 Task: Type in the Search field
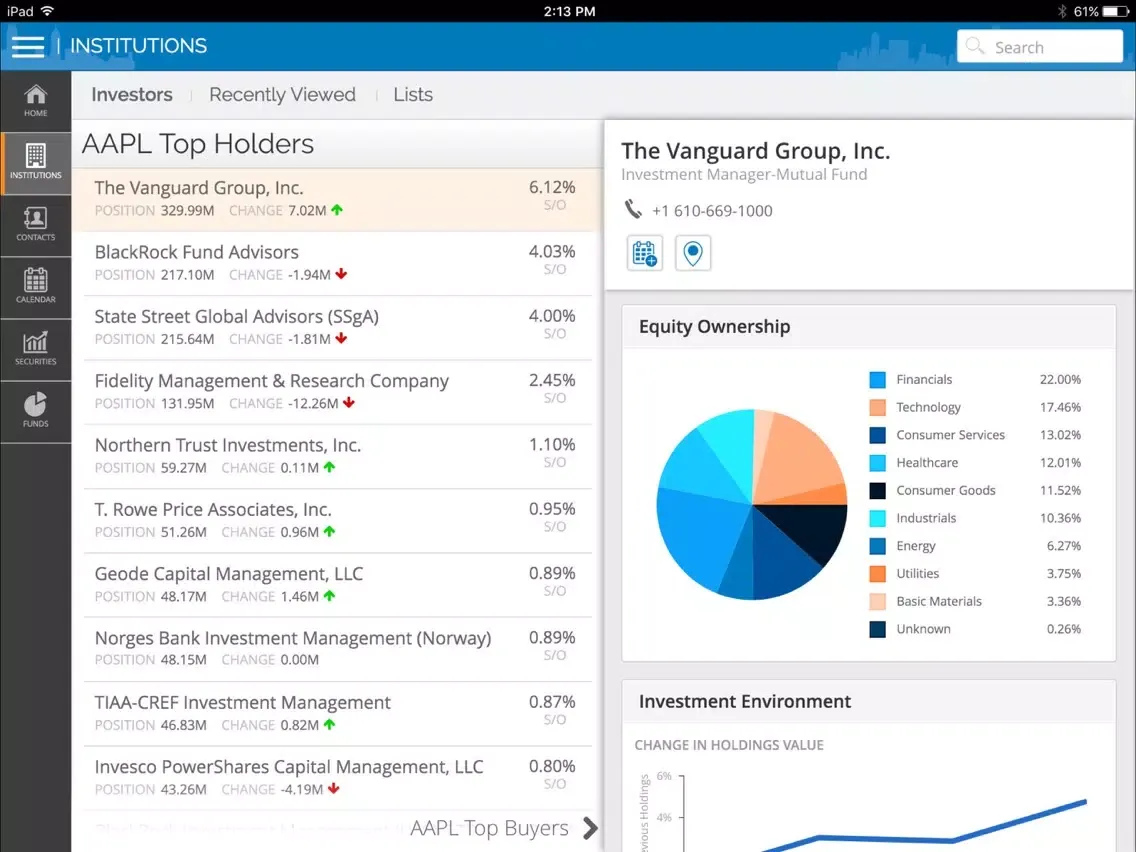[x=1040, y=46]
